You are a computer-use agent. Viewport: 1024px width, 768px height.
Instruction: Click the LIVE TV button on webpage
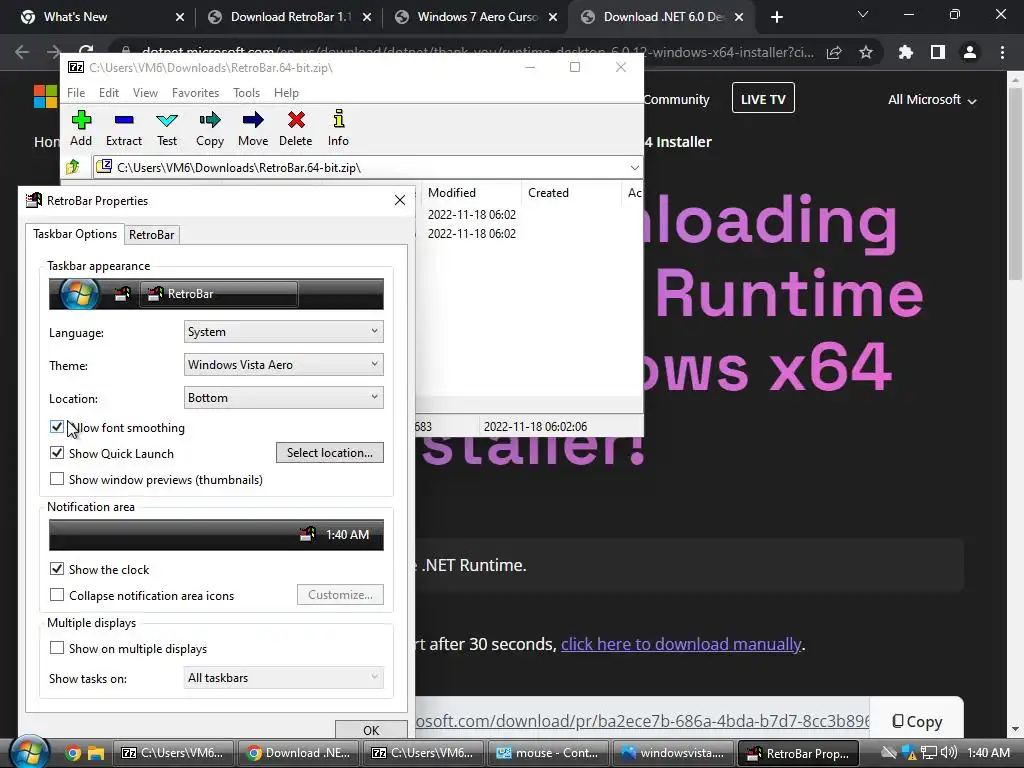(763, 99)
